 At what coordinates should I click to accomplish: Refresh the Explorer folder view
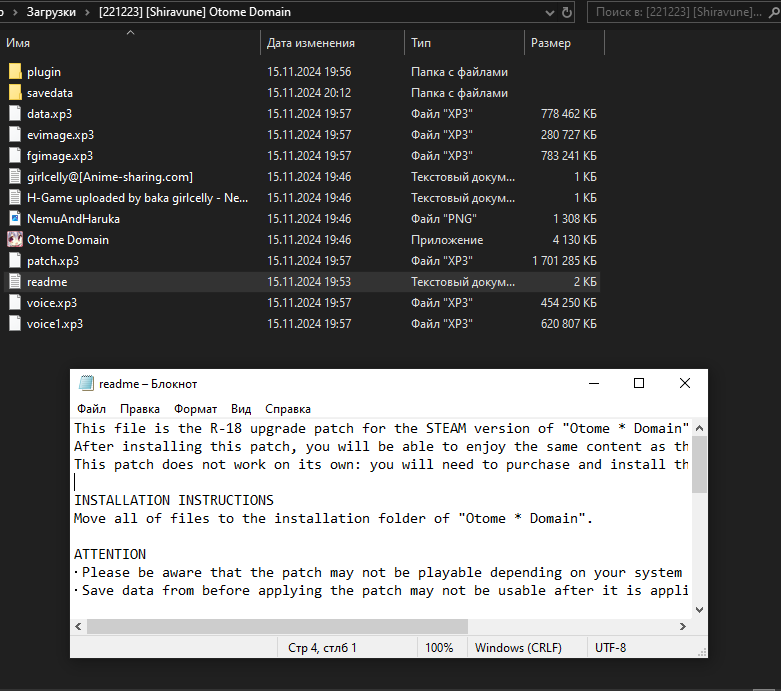pos(567,12)
